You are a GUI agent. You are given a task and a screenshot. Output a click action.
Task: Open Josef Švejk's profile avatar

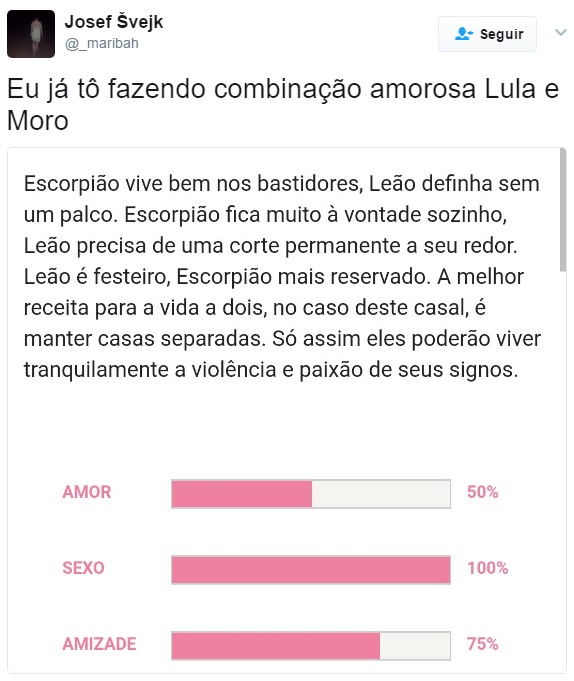point(31,34)
